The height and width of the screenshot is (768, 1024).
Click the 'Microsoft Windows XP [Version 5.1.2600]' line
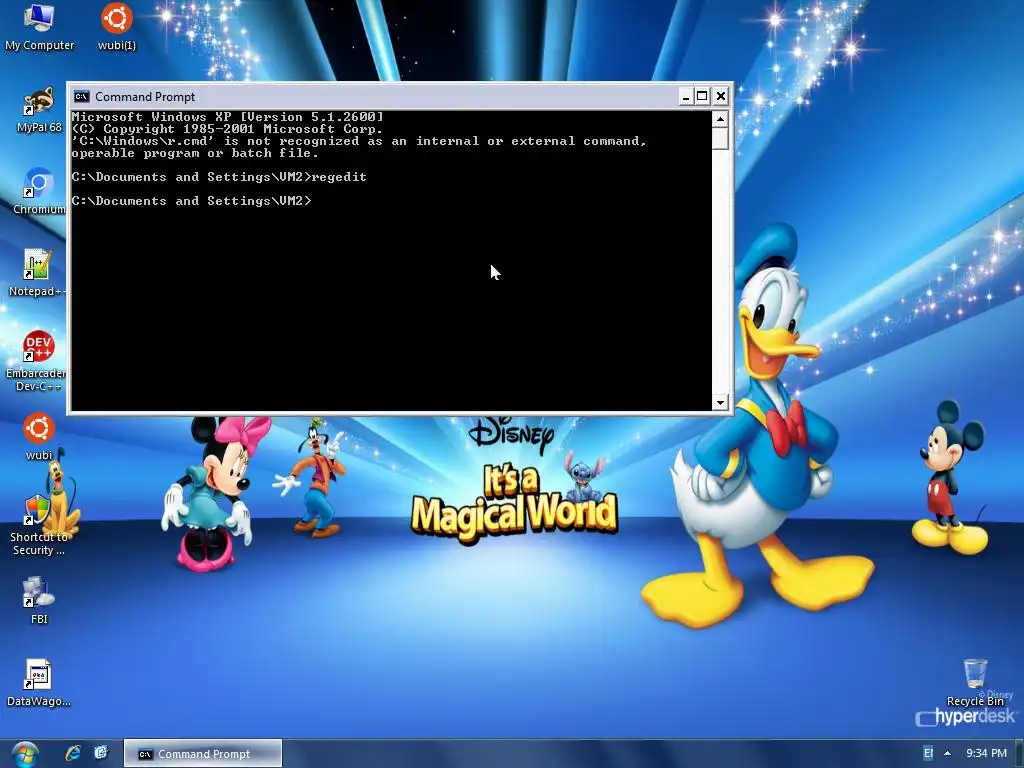coord(227,117)
